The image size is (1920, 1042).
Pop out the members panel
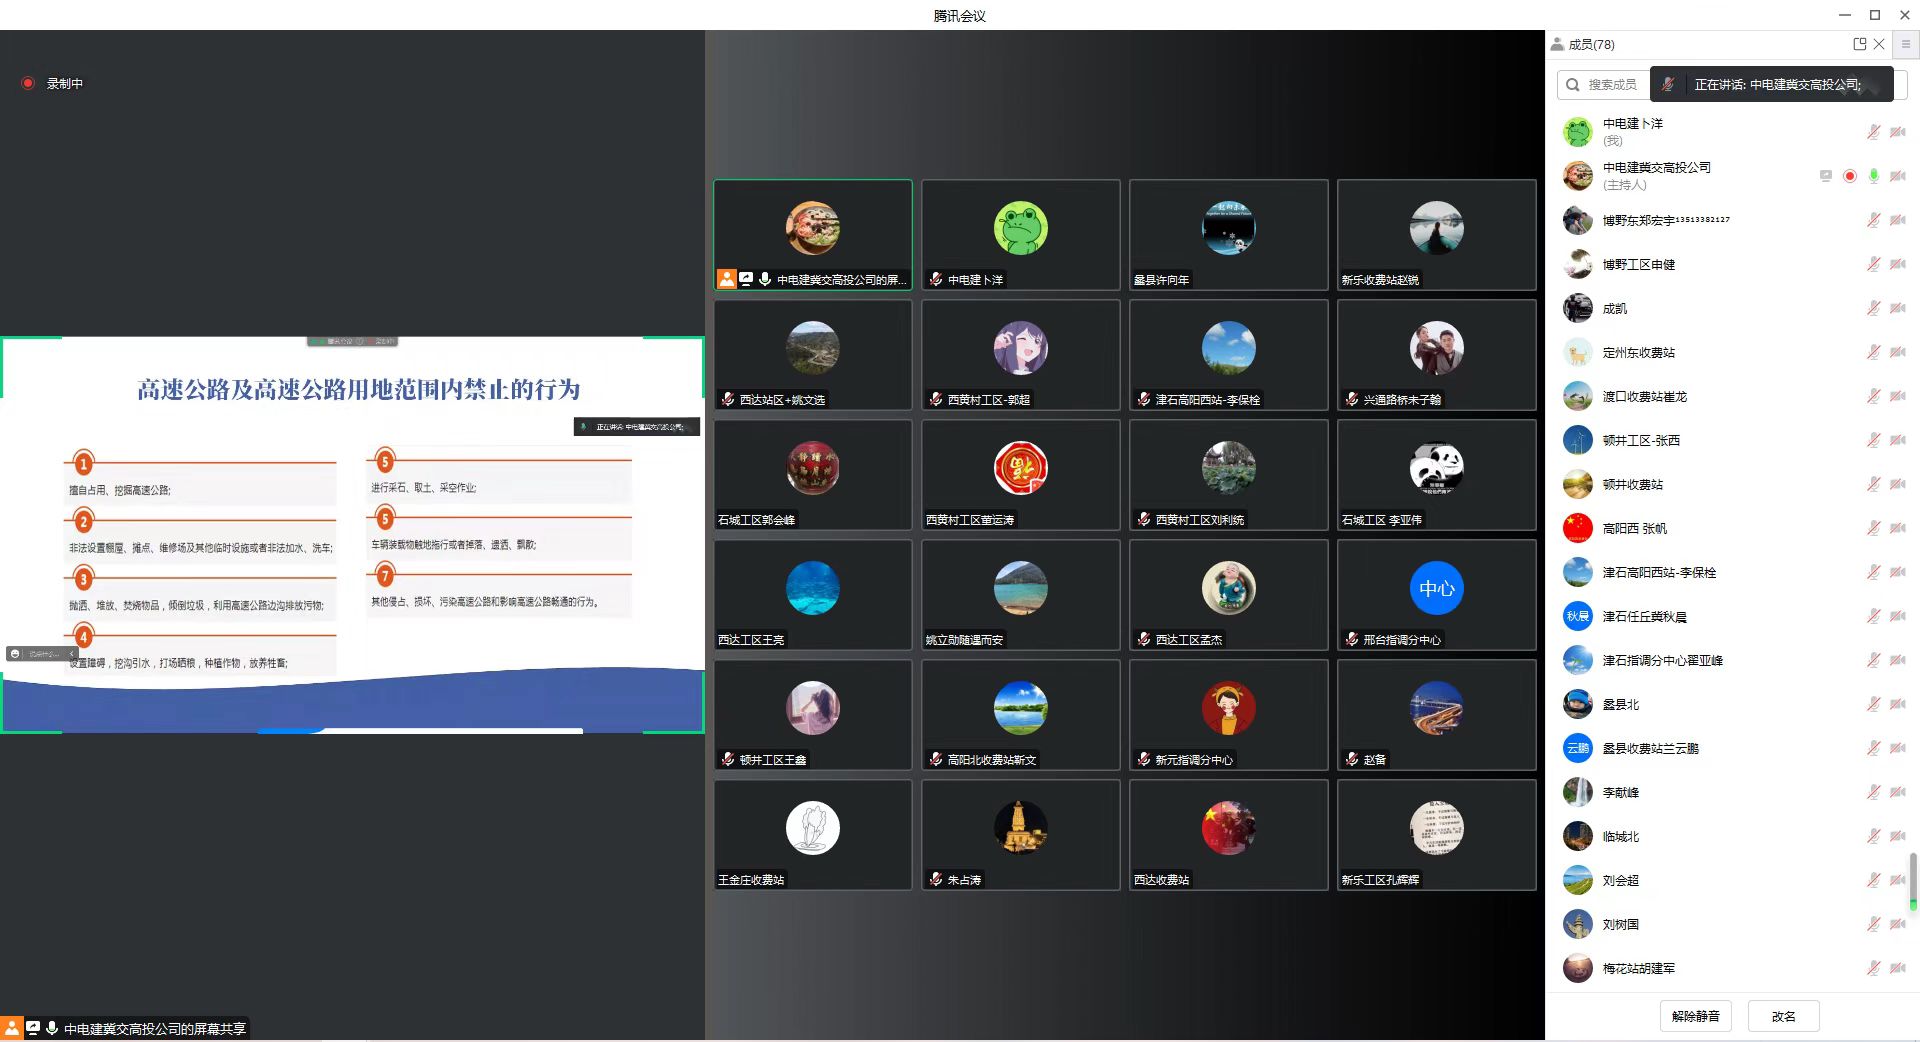coord(1859,44)
